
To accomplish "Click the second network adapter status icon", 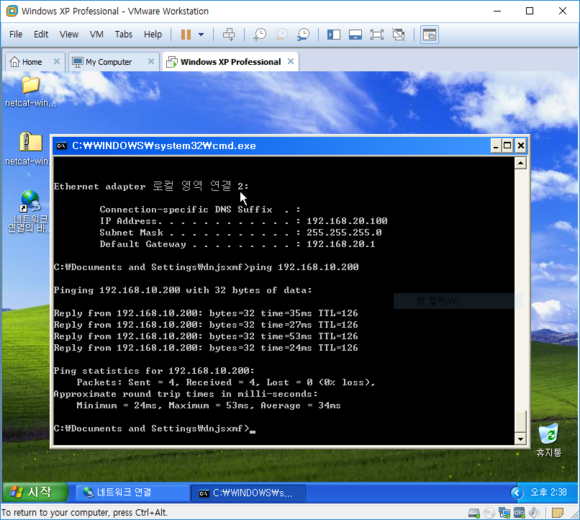I will point(519,512).
